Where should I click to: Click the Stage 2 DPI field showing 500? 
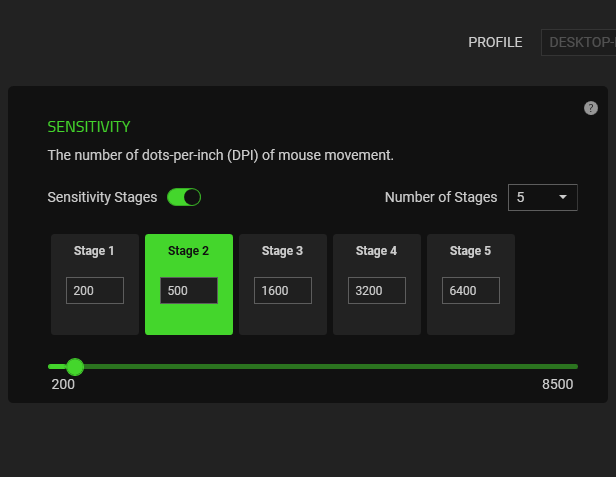pyautogui.click(x=189, y=290)
